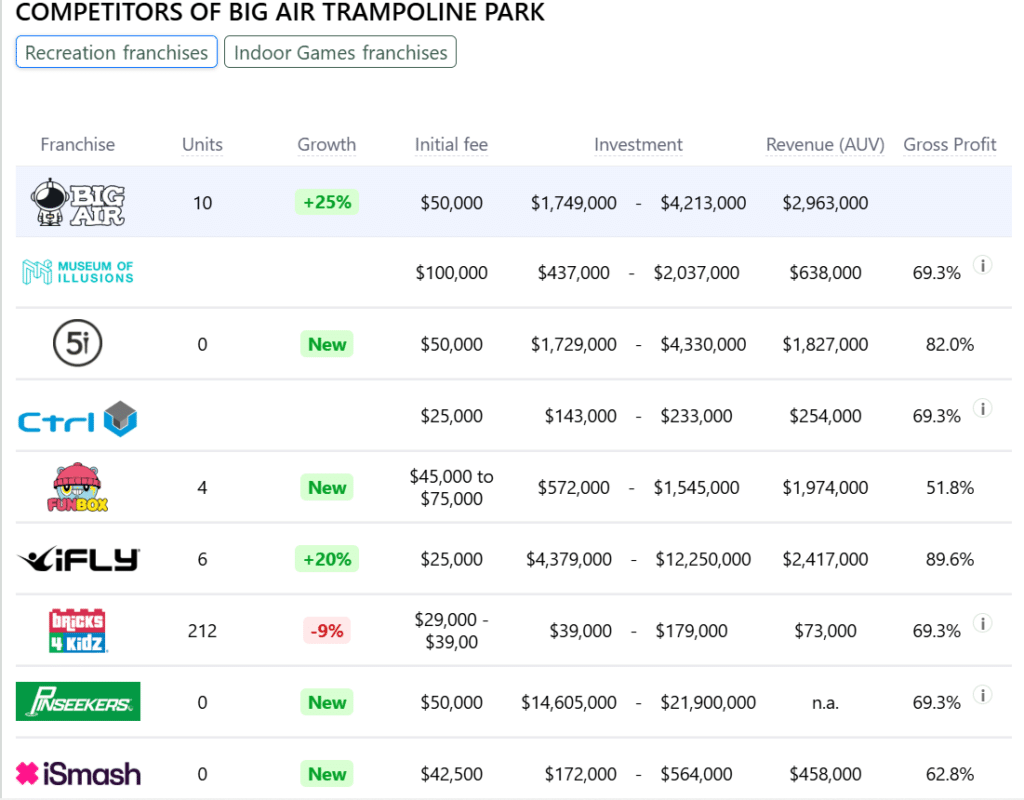Click the +20% growth badge for iFLY
The width and height of the screenshot is (1024, 800).
click(x=327, y=559)
